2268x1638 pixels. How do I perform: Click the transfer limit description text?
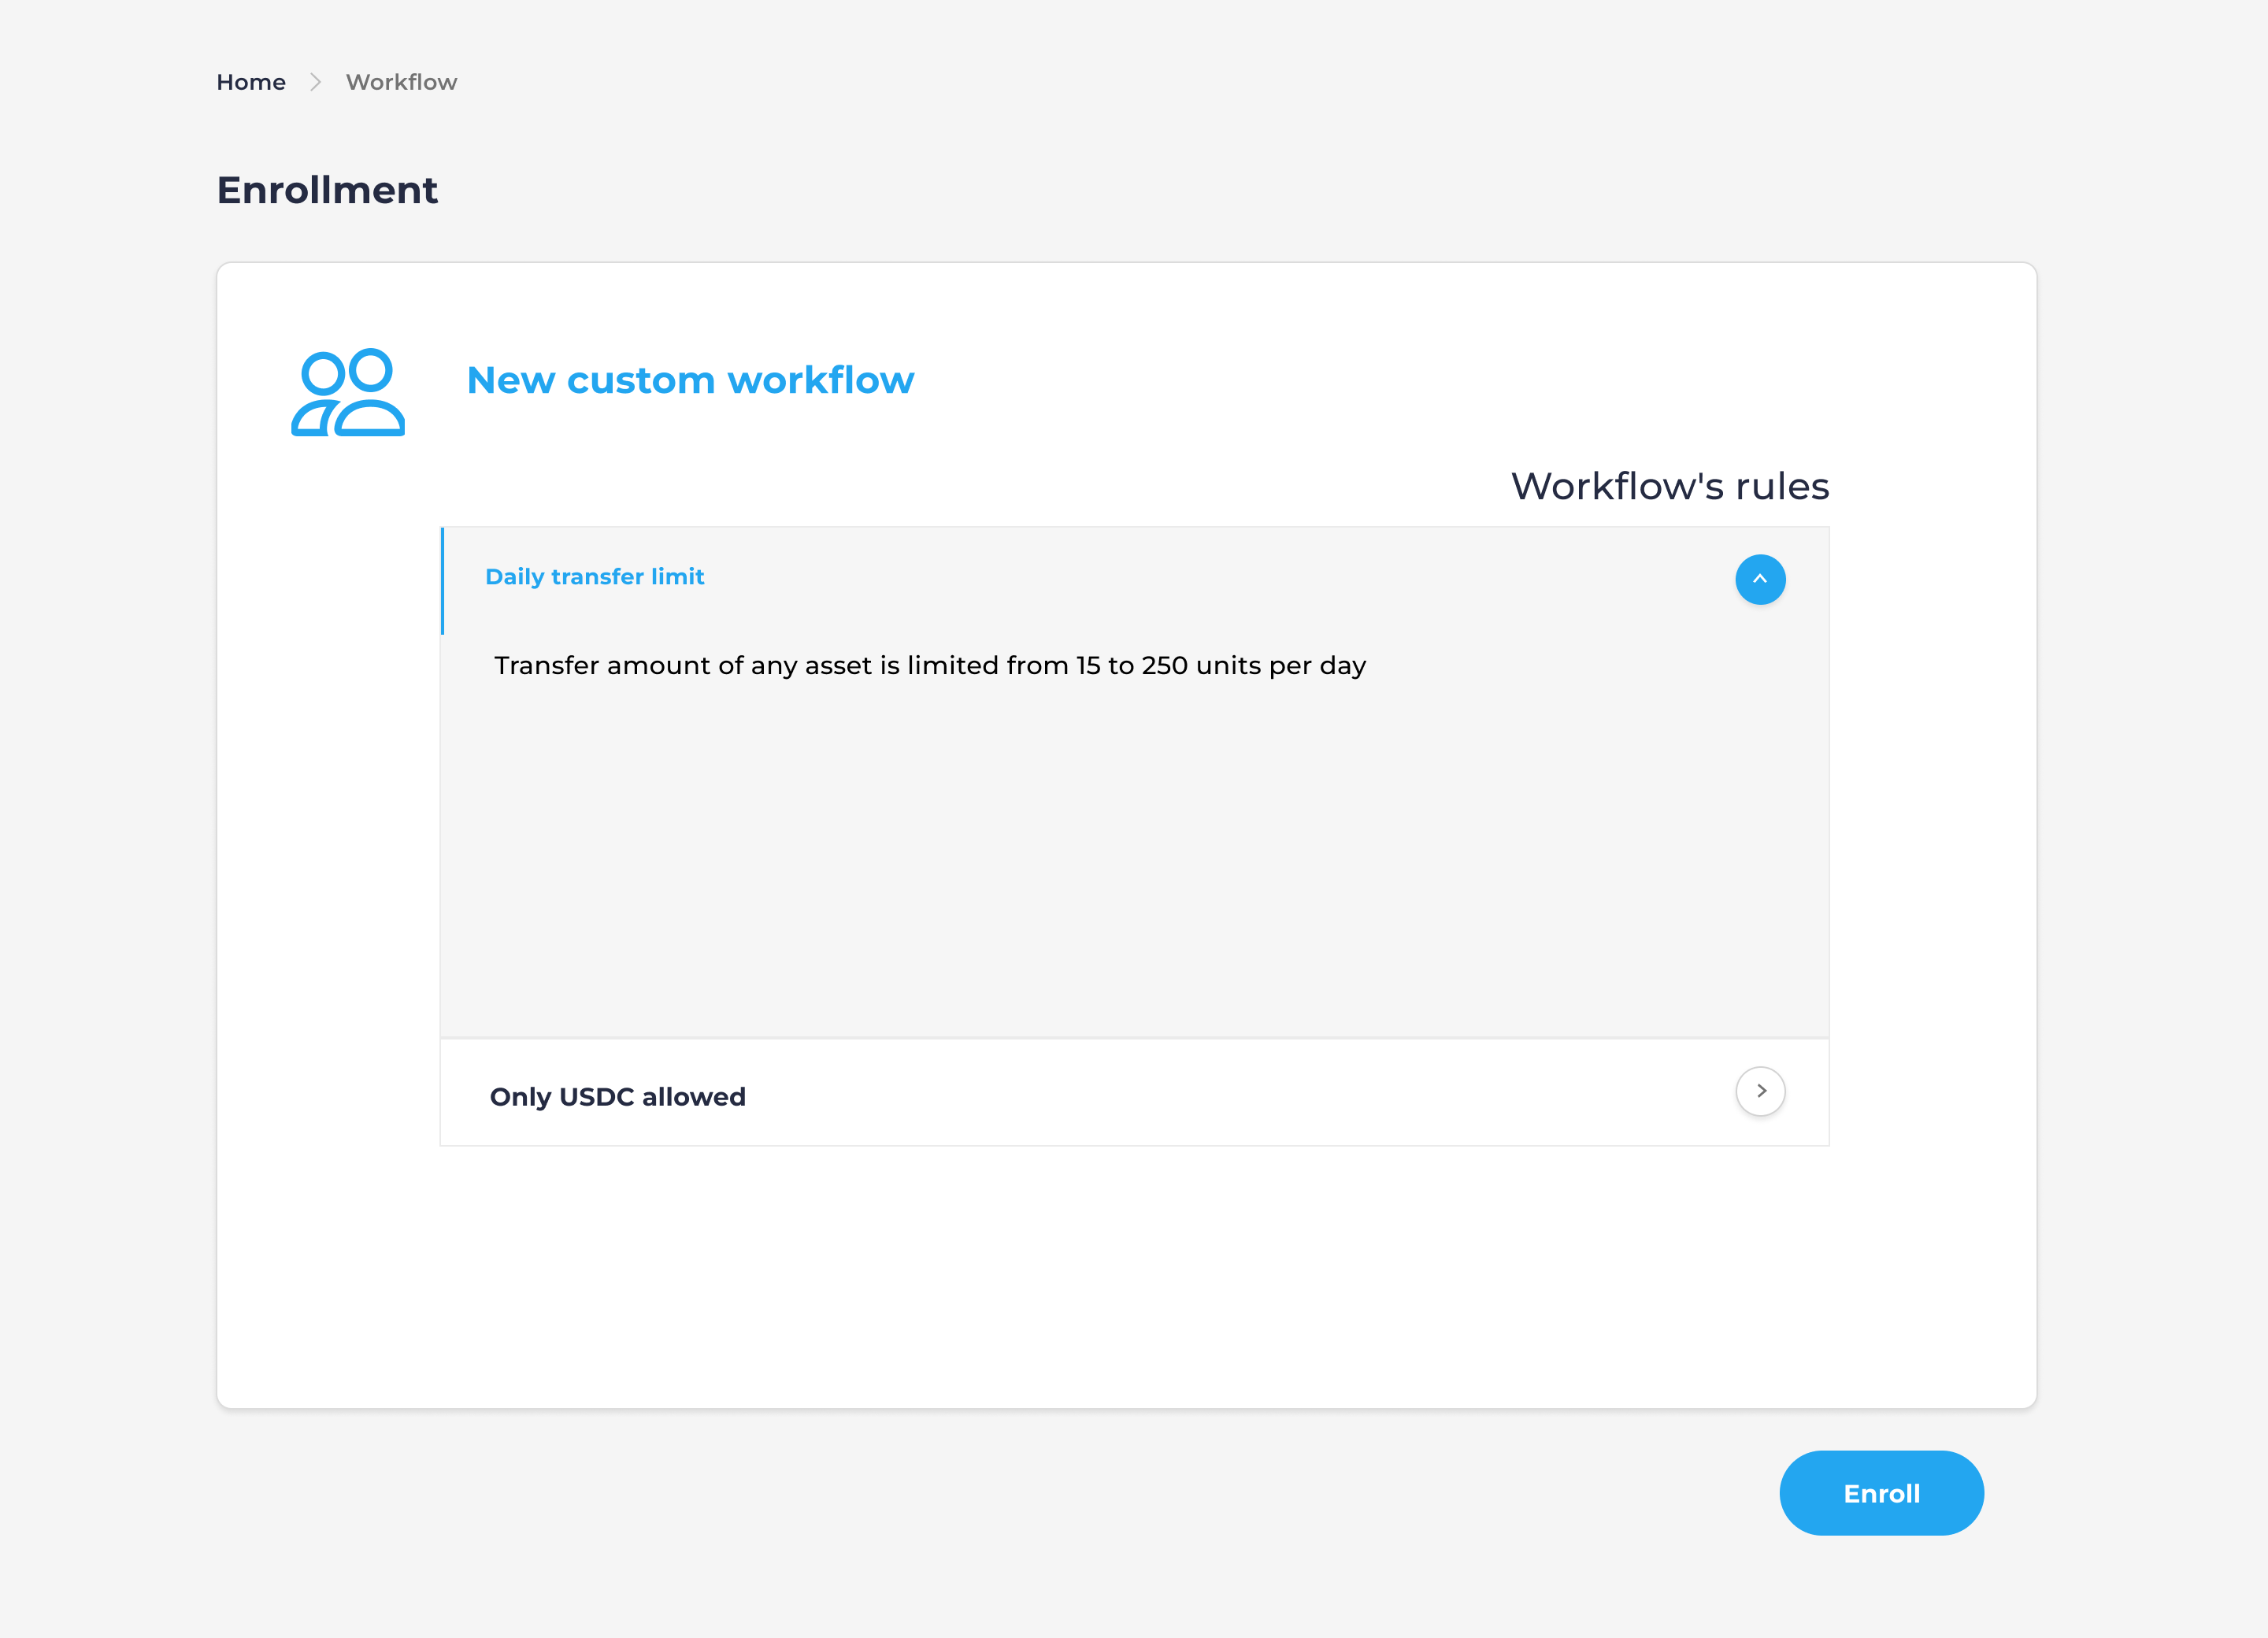930,664
